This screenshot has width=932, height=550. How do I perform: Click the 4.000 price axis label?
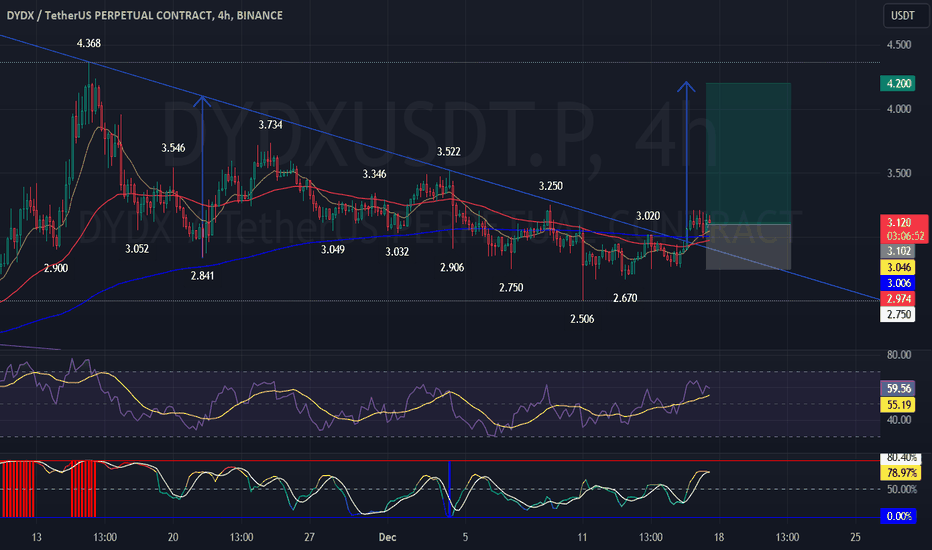(899, 109)
